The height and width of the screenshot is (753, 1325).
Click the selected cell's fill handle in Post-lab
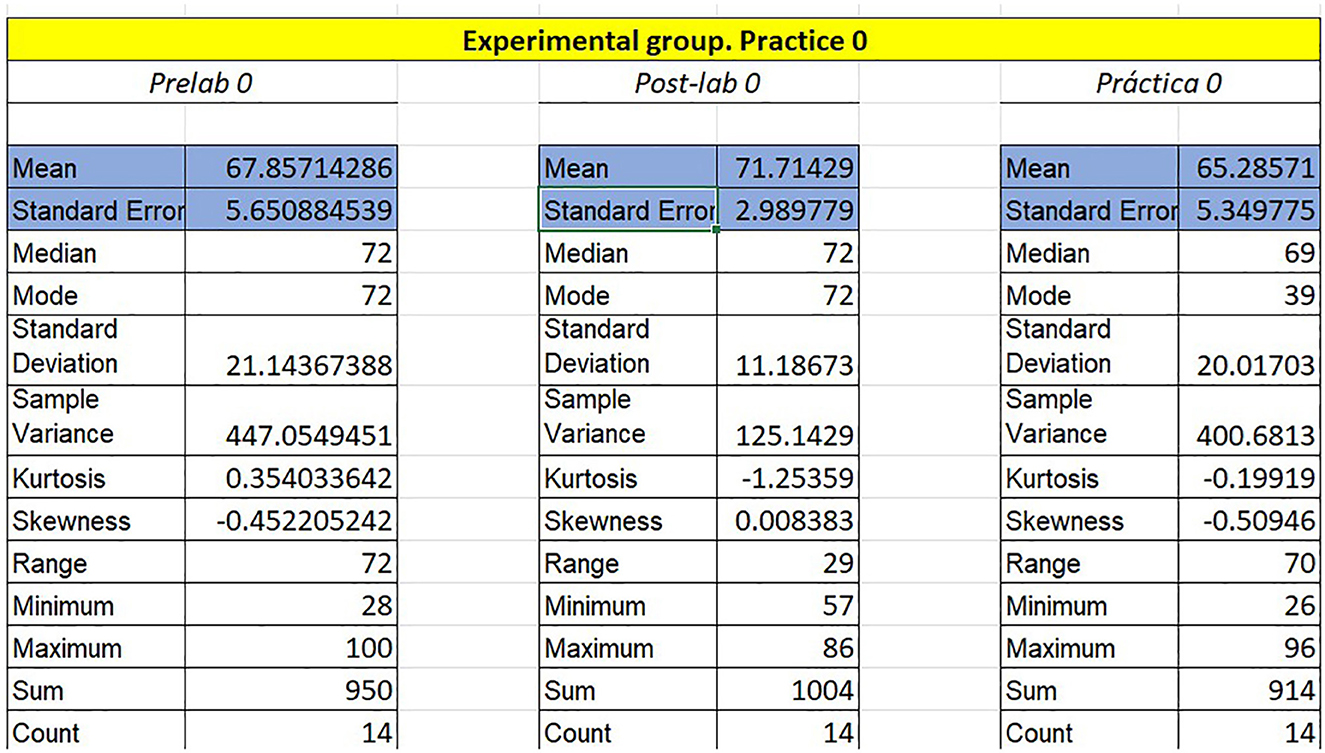click(717, 230)
